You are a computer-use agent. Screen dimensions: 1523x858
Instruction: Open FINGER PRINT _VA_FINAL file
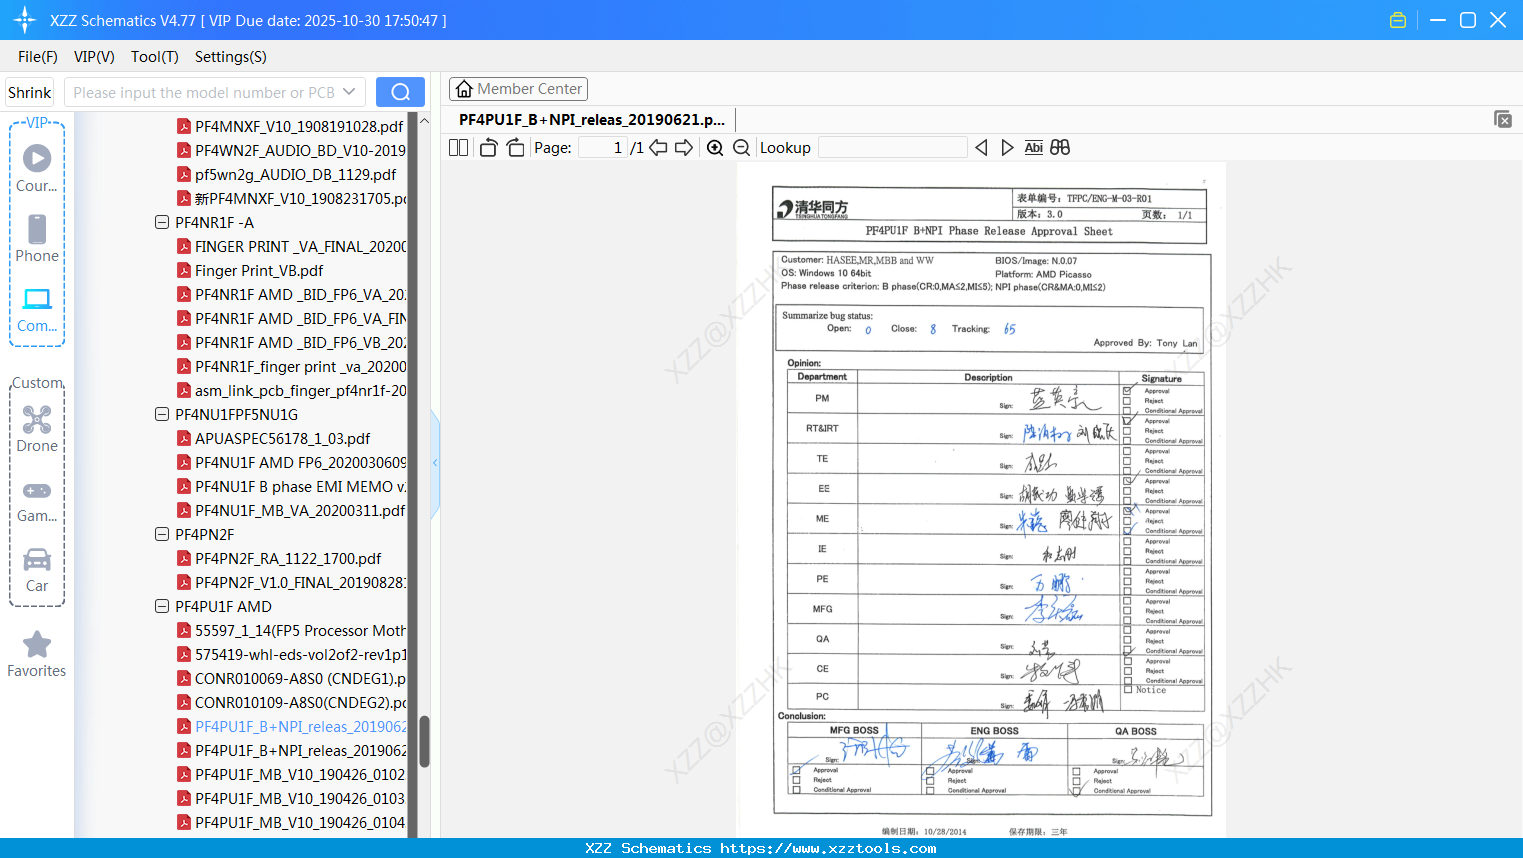click(291, 246)
